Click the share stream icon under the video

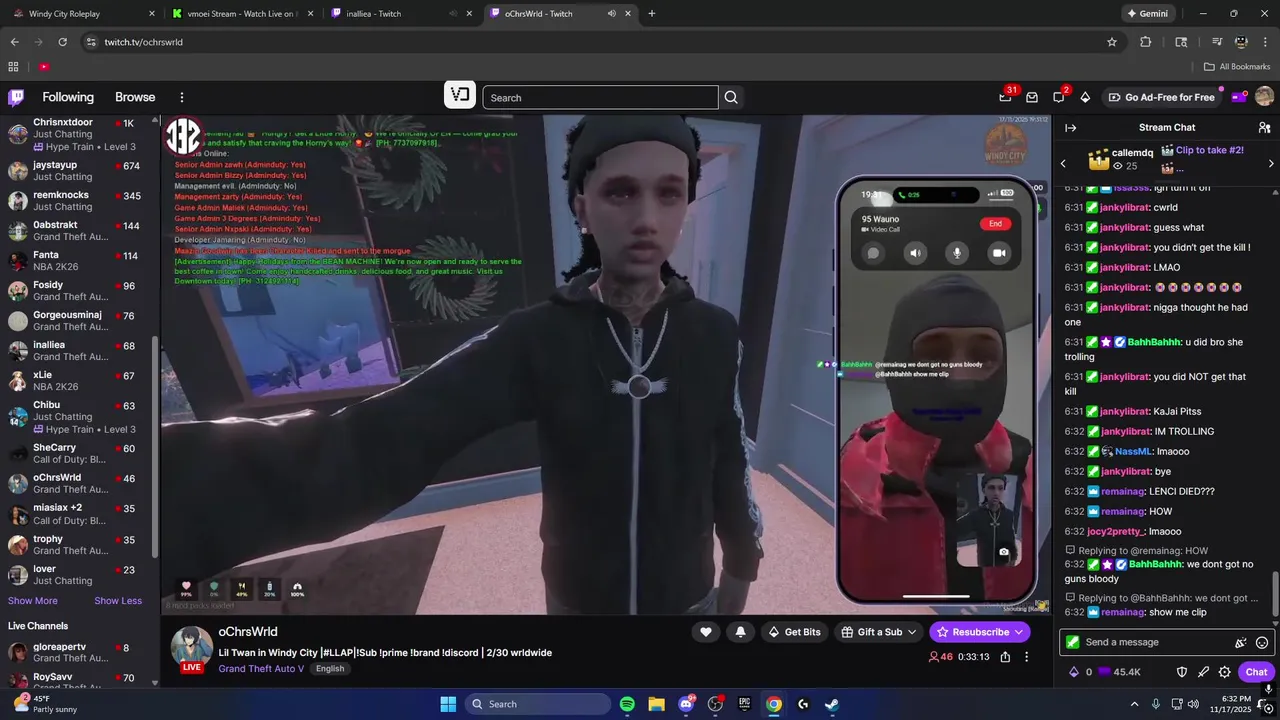tap(1005, 657)
